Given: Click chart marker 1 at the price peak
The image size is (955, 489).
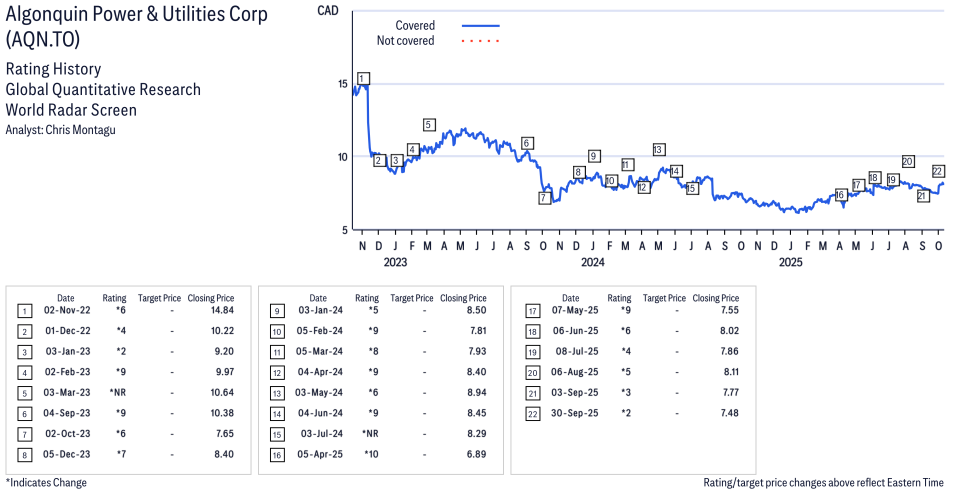Looking at the screenshot, I should click(x=363, y=78).
